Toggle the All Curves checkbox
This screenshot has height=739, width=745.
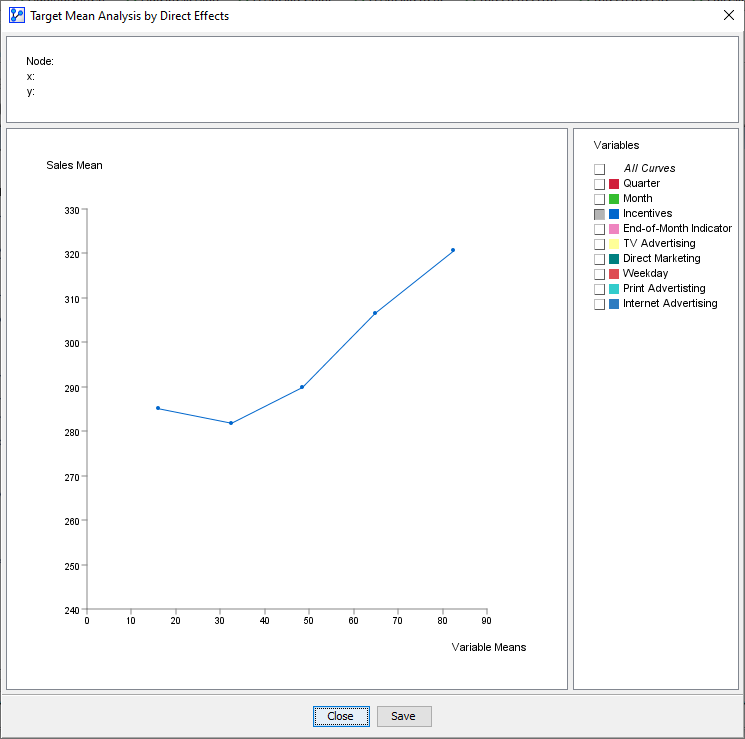click(599, 169)
